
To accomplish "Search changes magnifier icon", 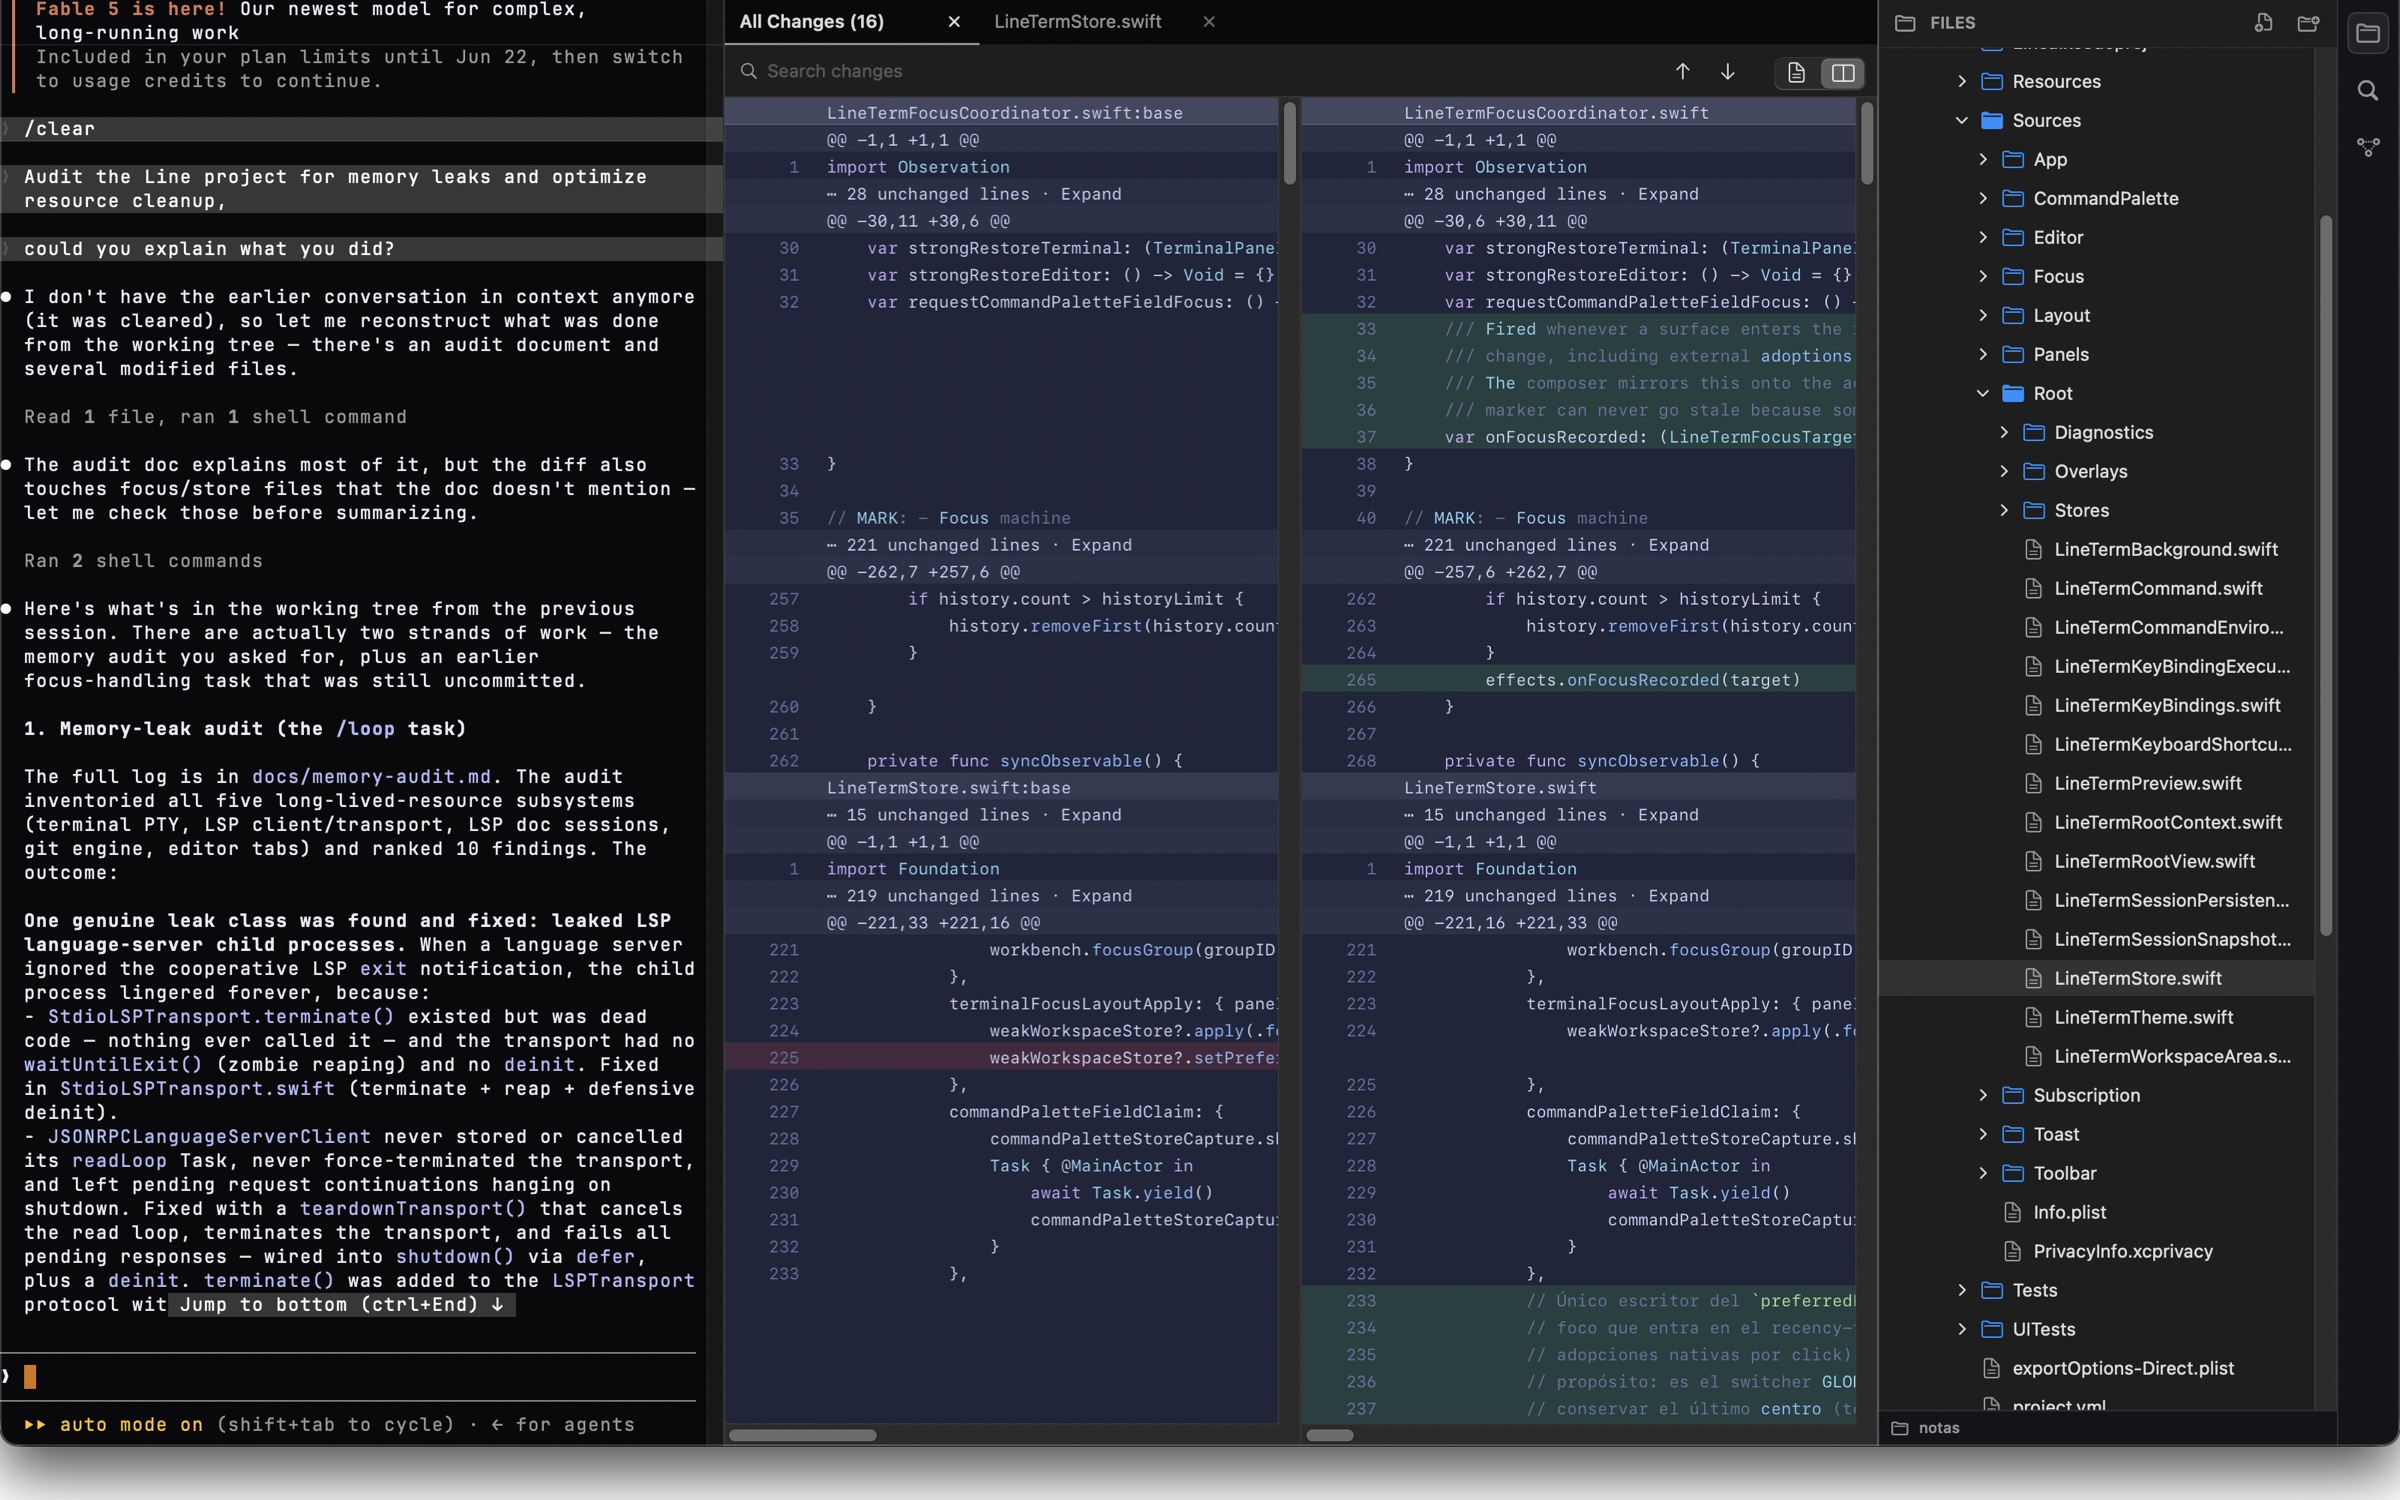I will (748, 71).
